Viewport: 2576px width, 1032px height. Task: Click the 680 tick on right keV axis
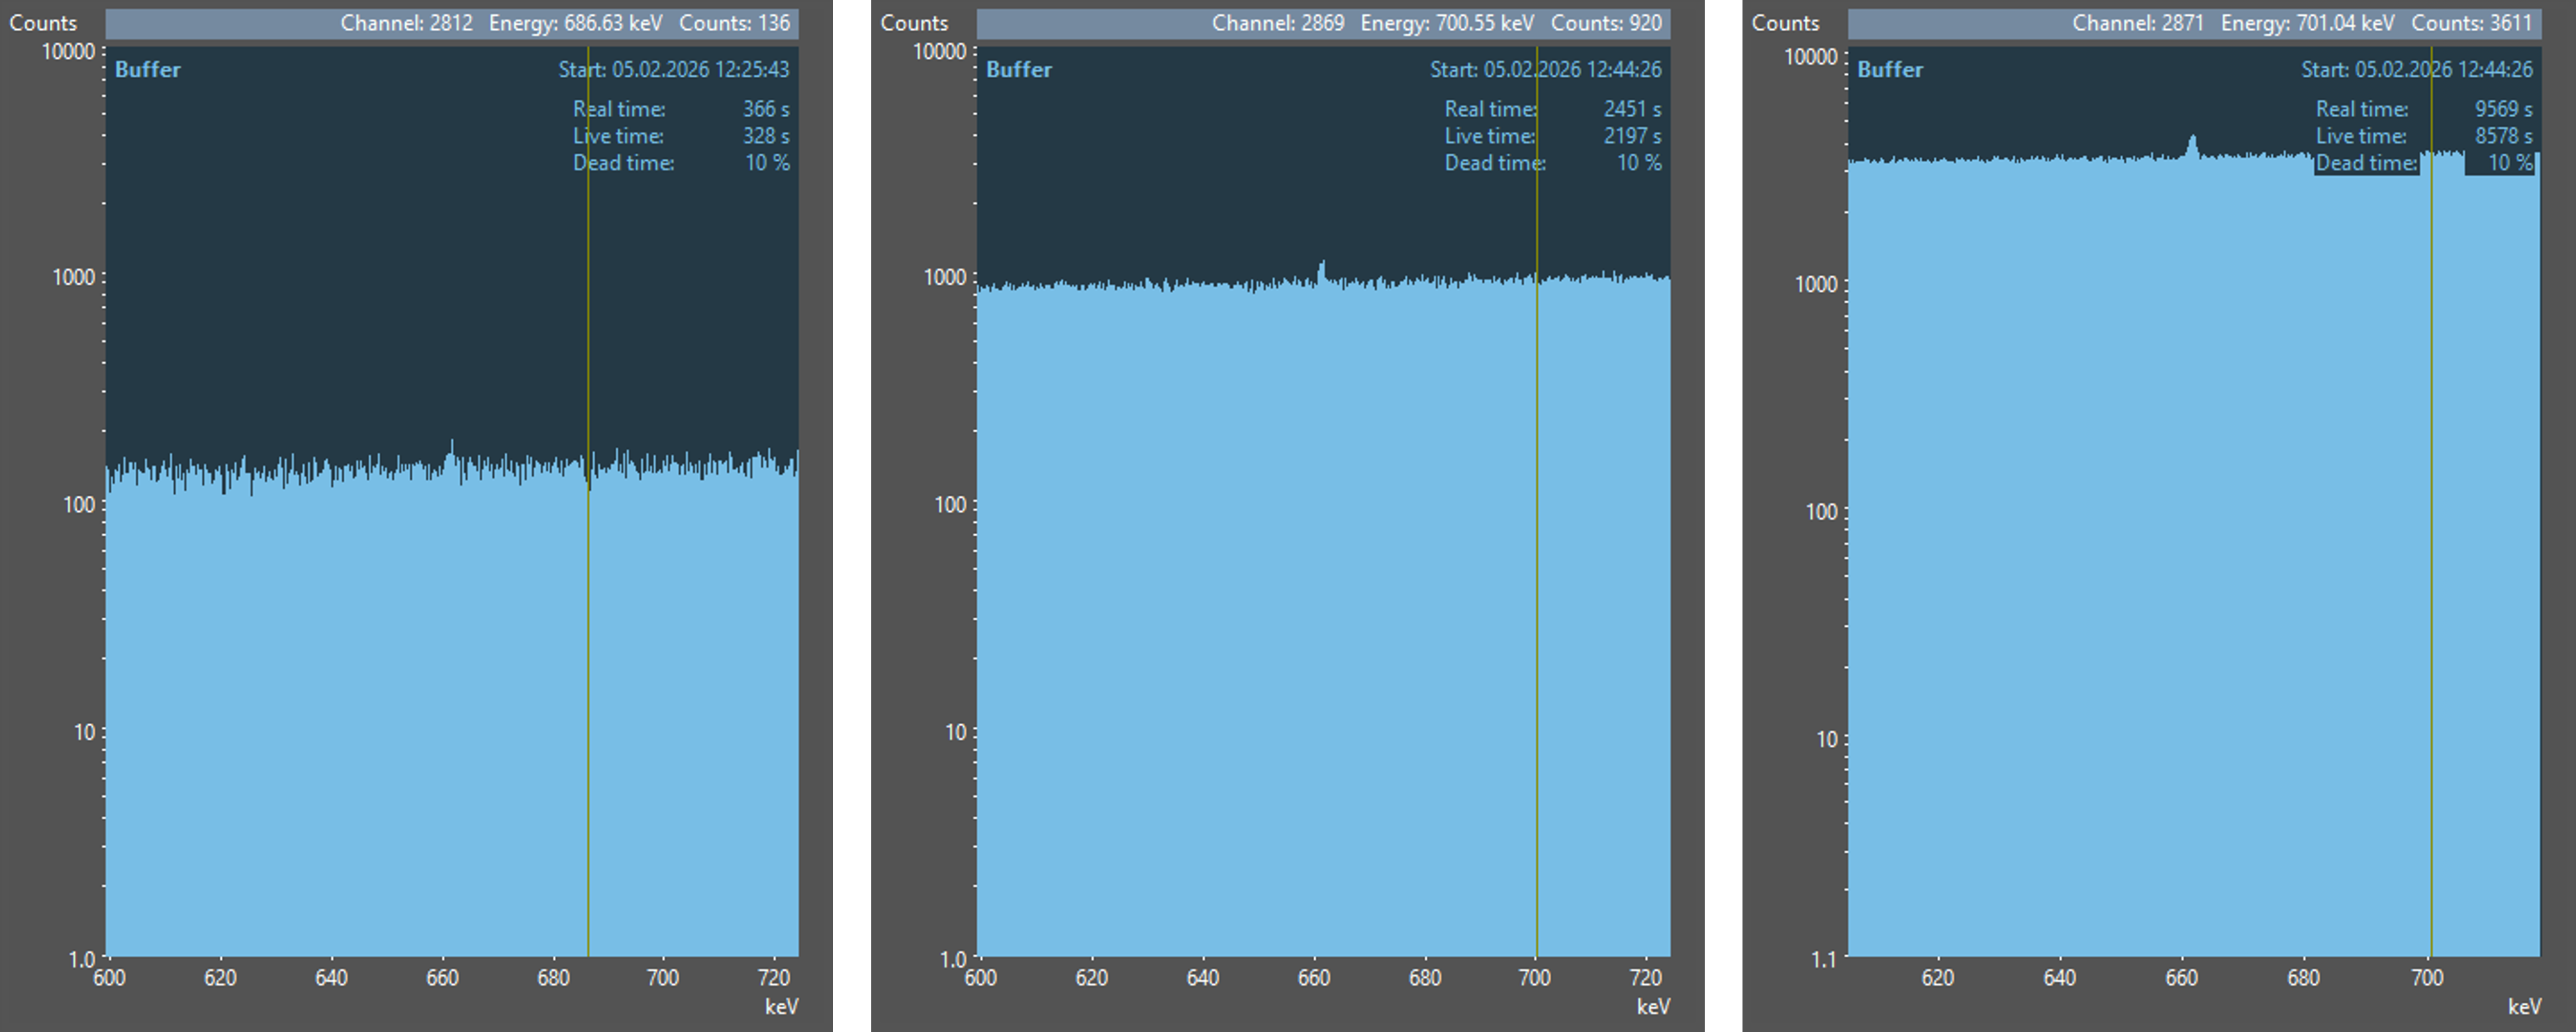[2303, 977]
